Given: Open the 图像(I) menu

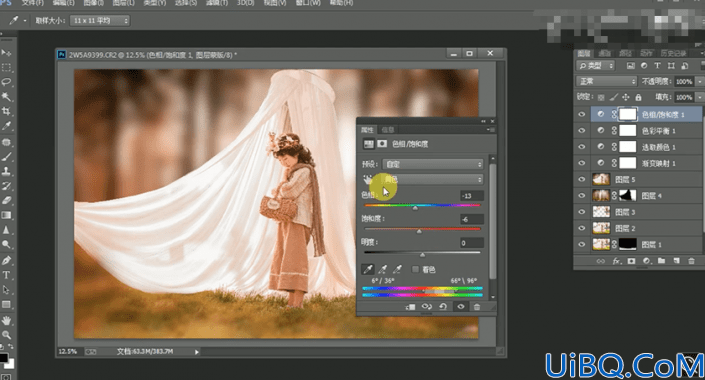Looking at the screenshot, I should coord(93,3).
